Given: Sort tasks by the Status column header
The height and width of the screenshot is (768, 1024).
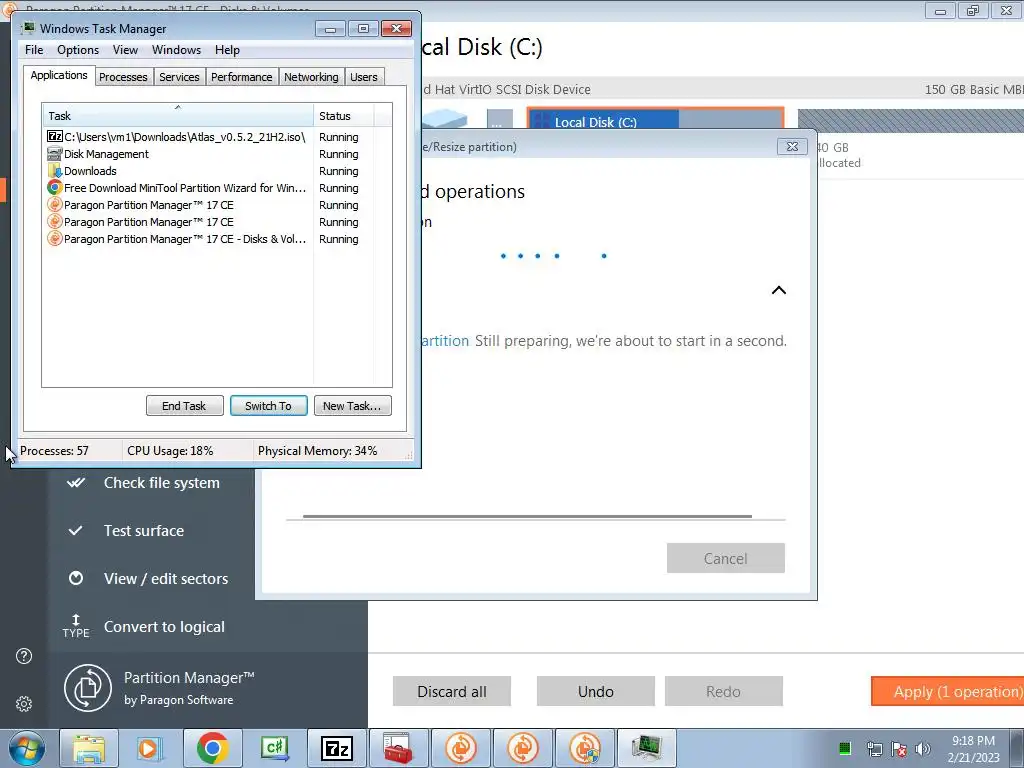Looking at the screenshot, I should [x=344, y=116].
